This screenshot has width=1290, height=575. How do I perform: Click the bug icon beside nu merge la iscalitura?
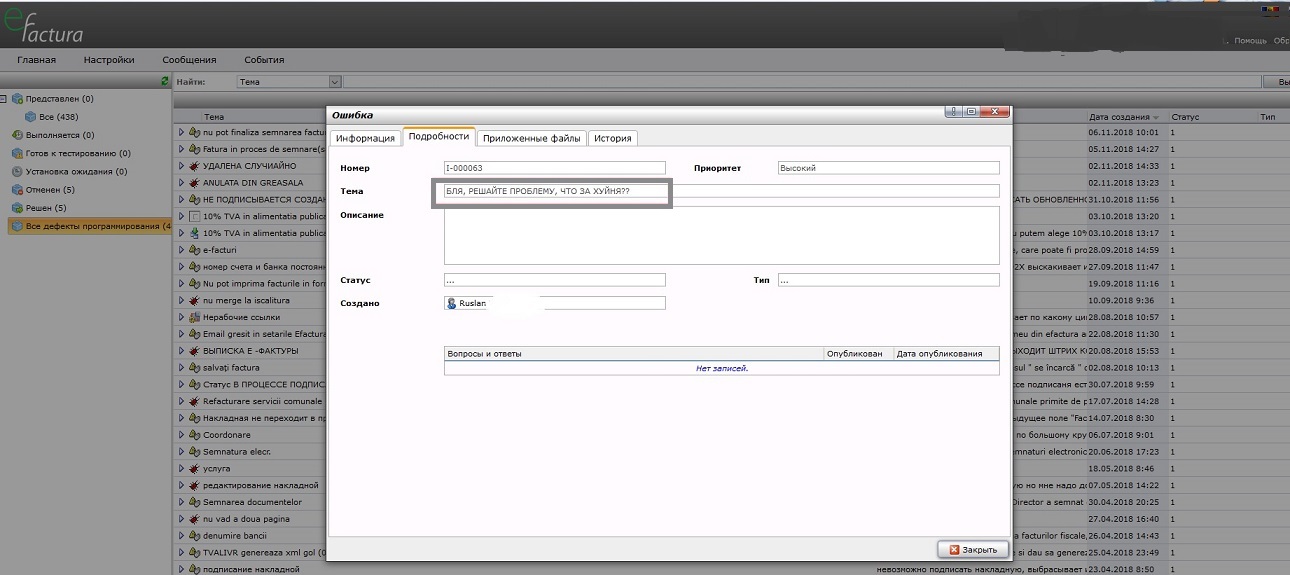(x=194, y=300)
